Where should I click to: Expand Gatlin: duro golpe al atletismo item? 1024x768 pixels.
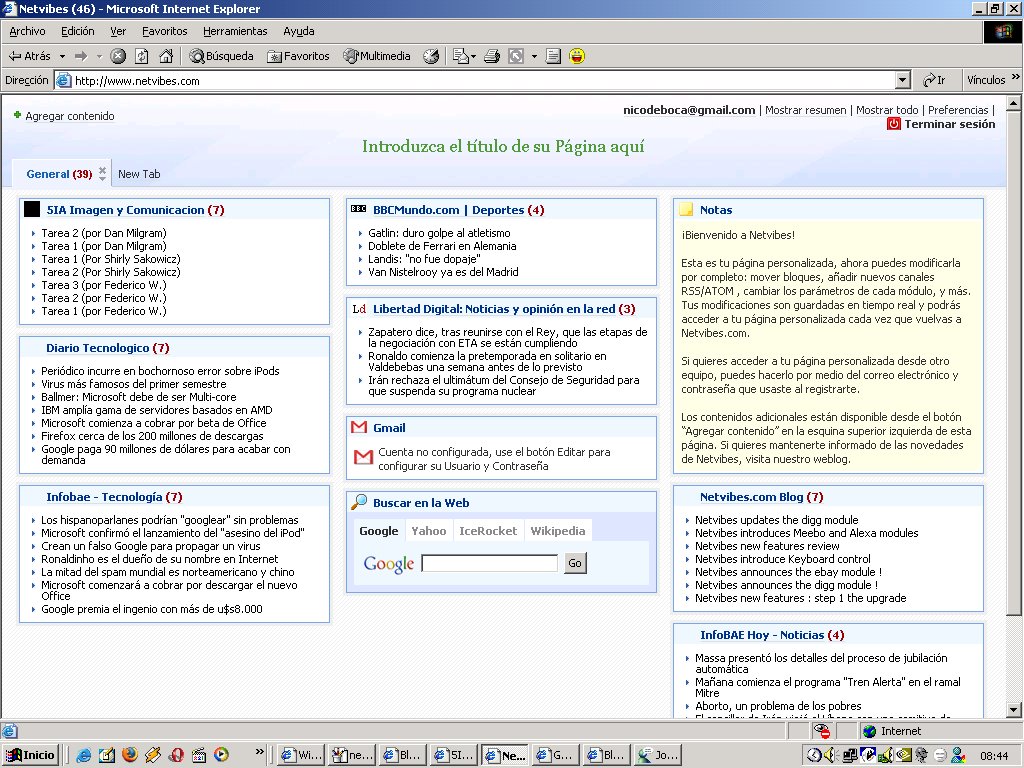coord(440,233)
